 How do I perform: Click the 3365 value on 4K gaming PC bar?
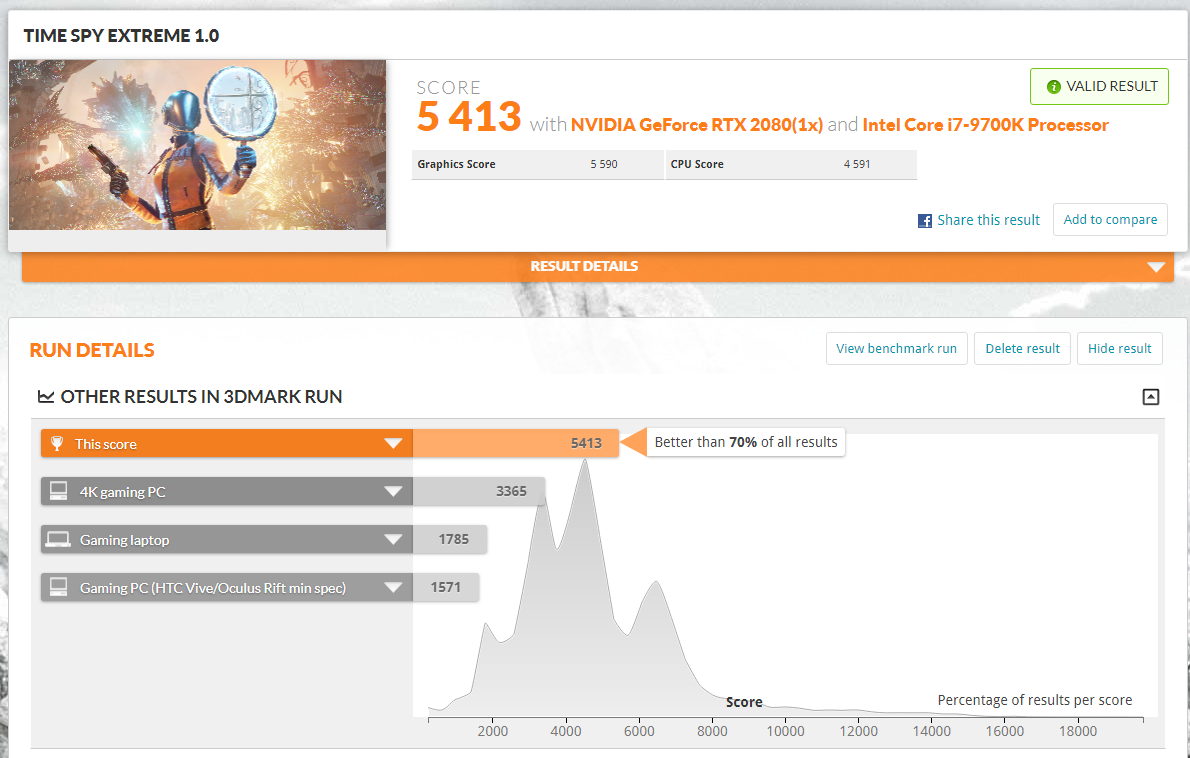511,491
